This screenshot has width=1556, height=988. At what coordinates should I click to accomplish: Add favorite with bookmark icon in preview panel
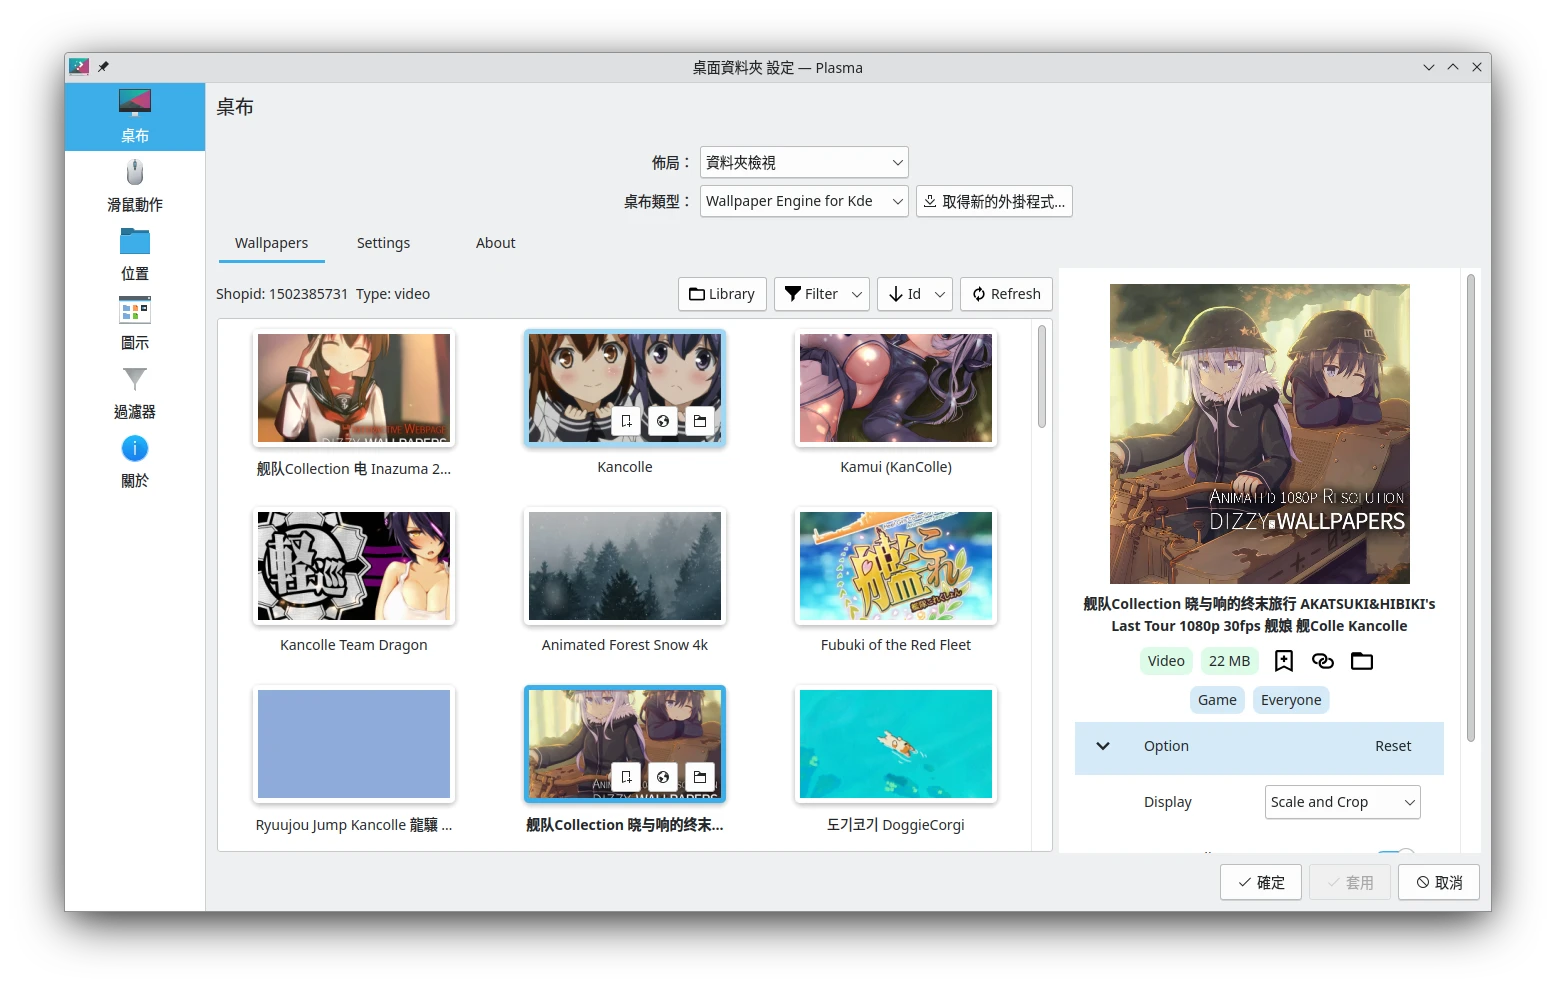click(1284, 661)
